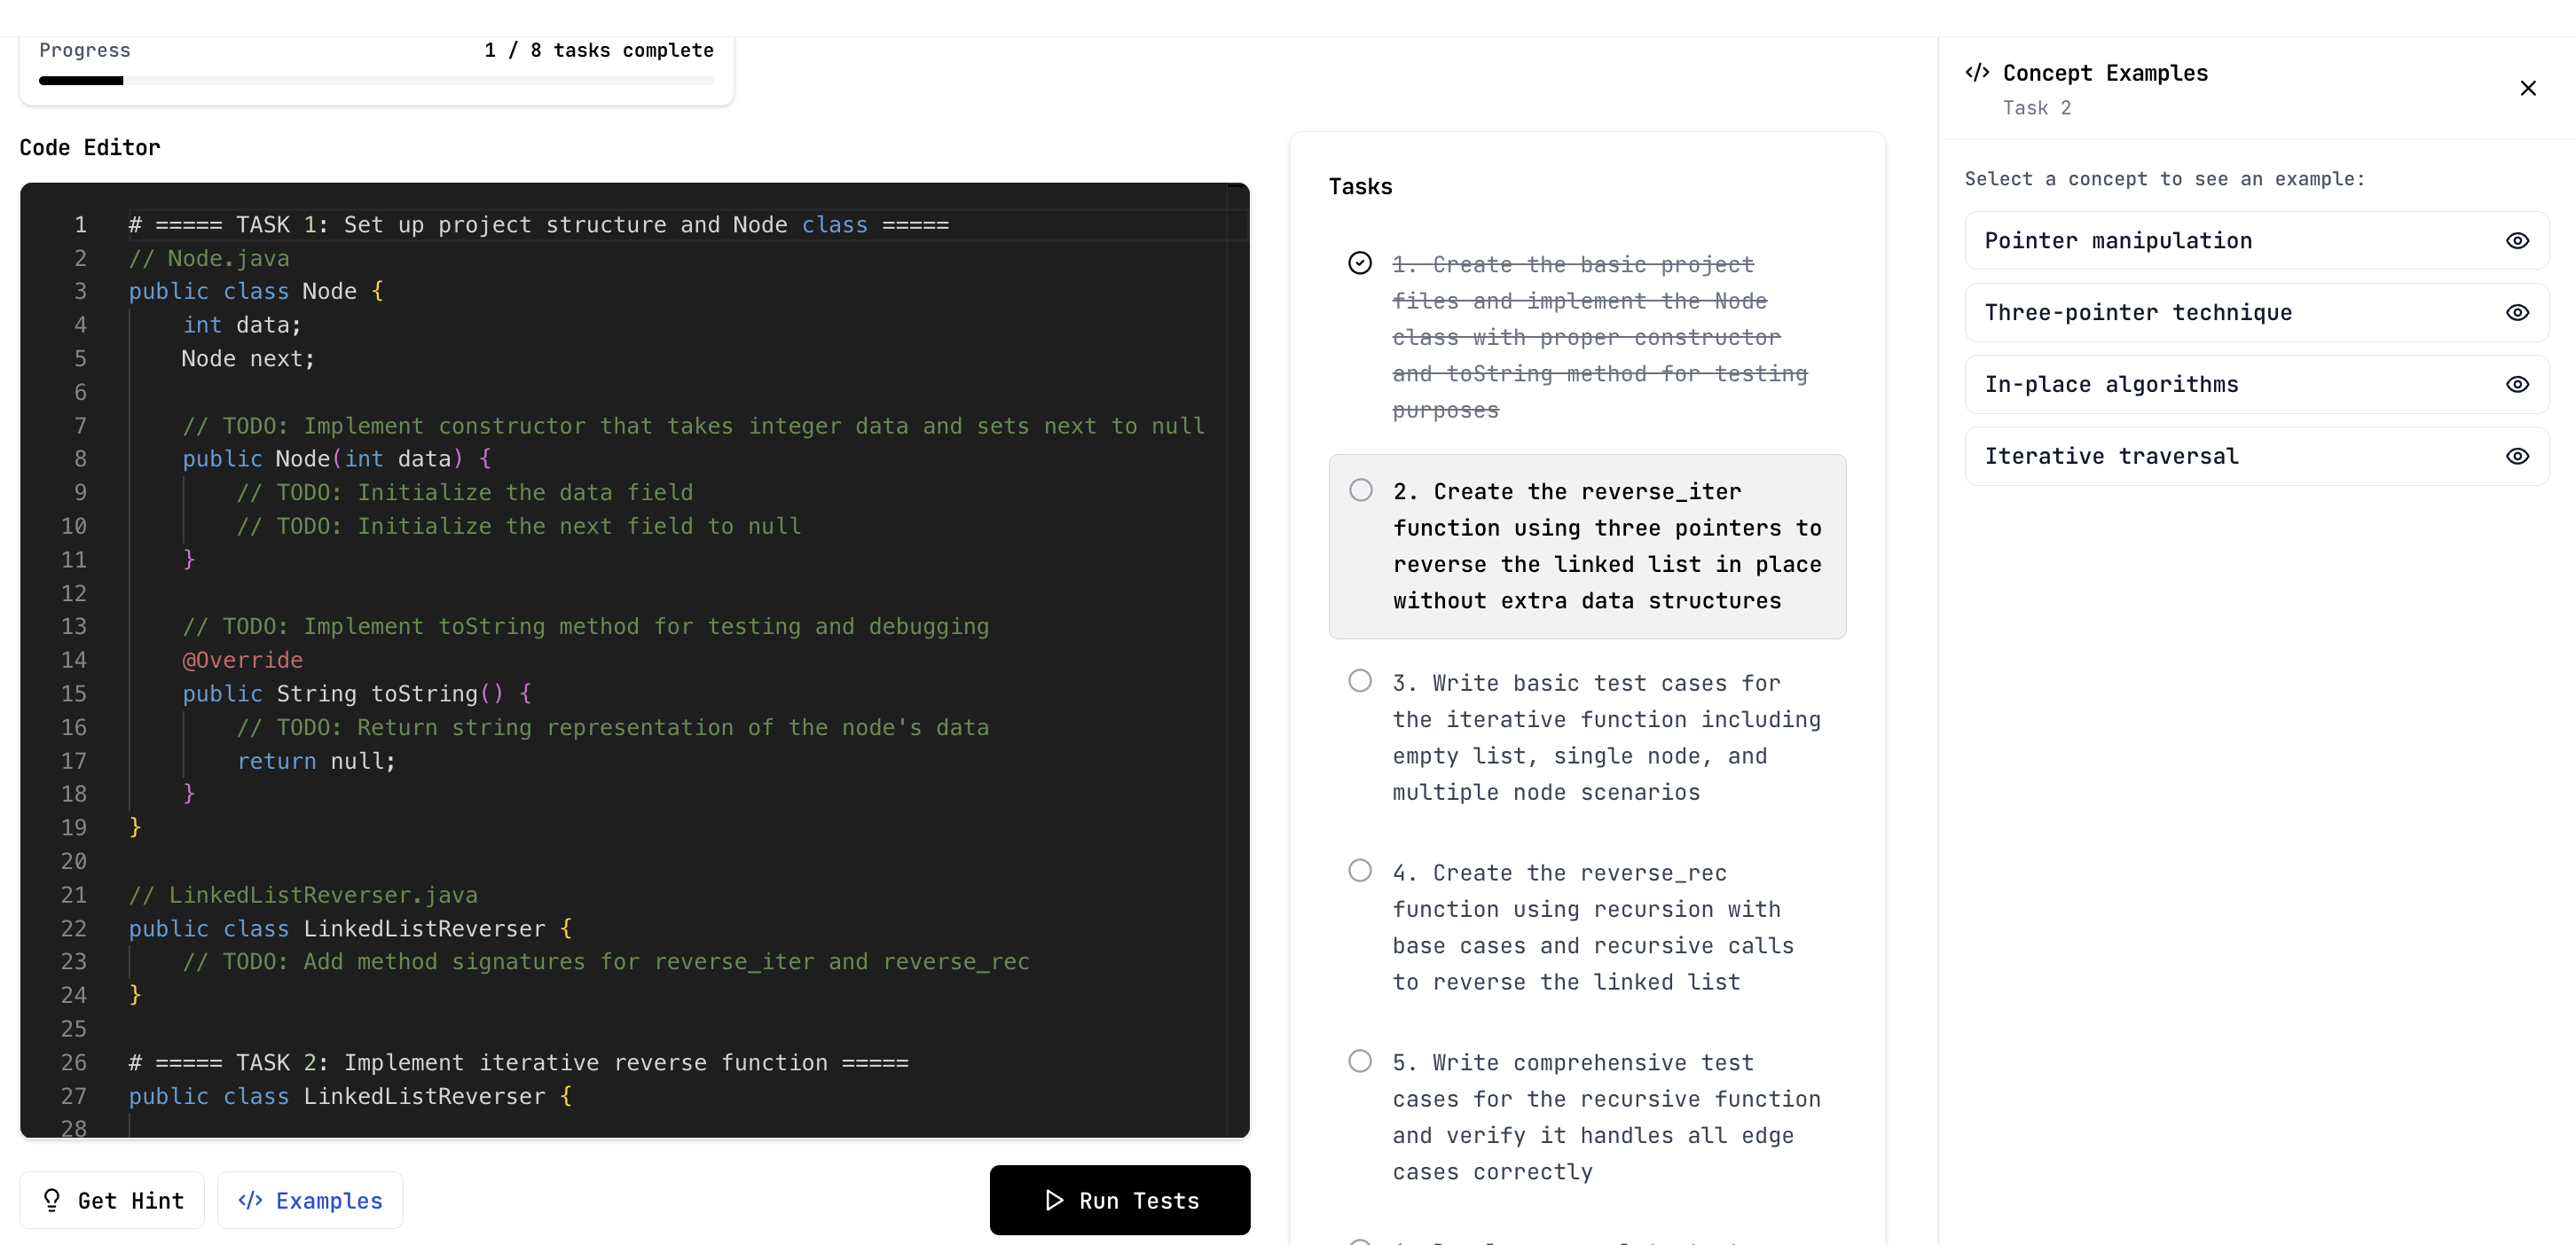This screenshot has width=2576, height=1245.
Task: Toggle eye icon next to In-place algorithms
Action: tap(2517, 385)
